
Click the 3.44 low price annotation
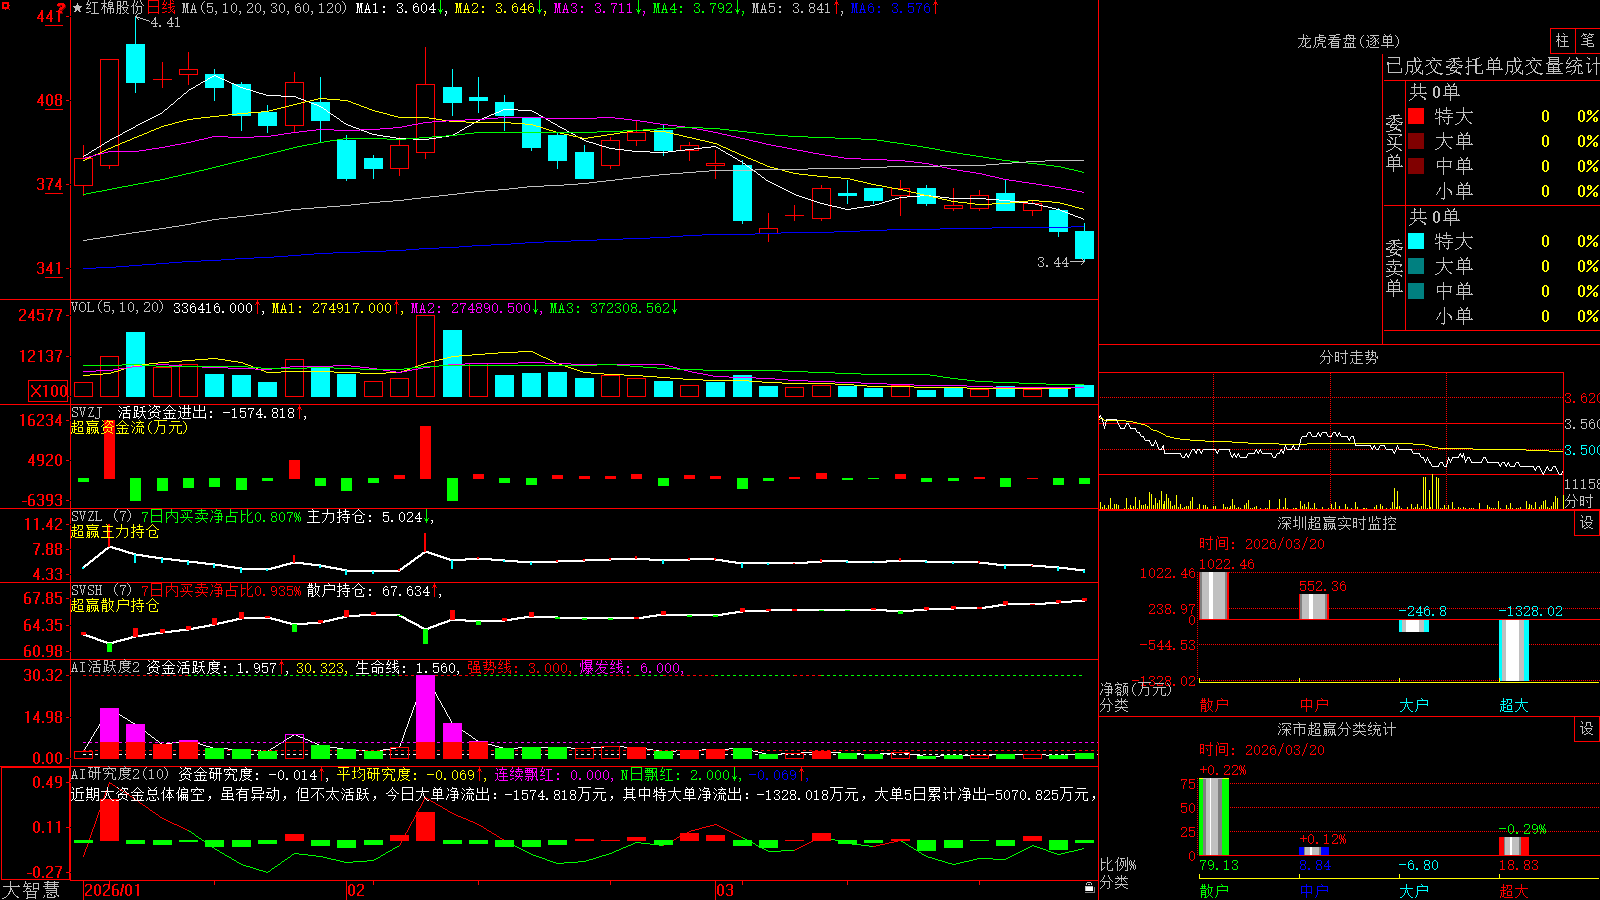[x=1053, y=262]
